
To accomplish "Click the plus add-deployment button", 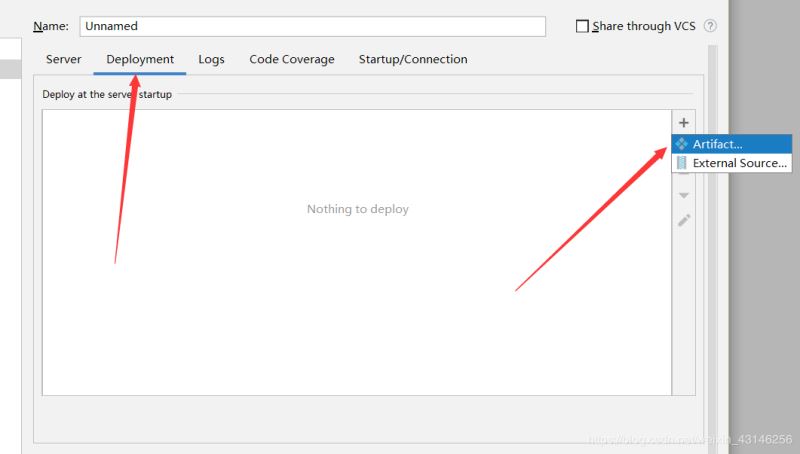I will pos(684,122).
